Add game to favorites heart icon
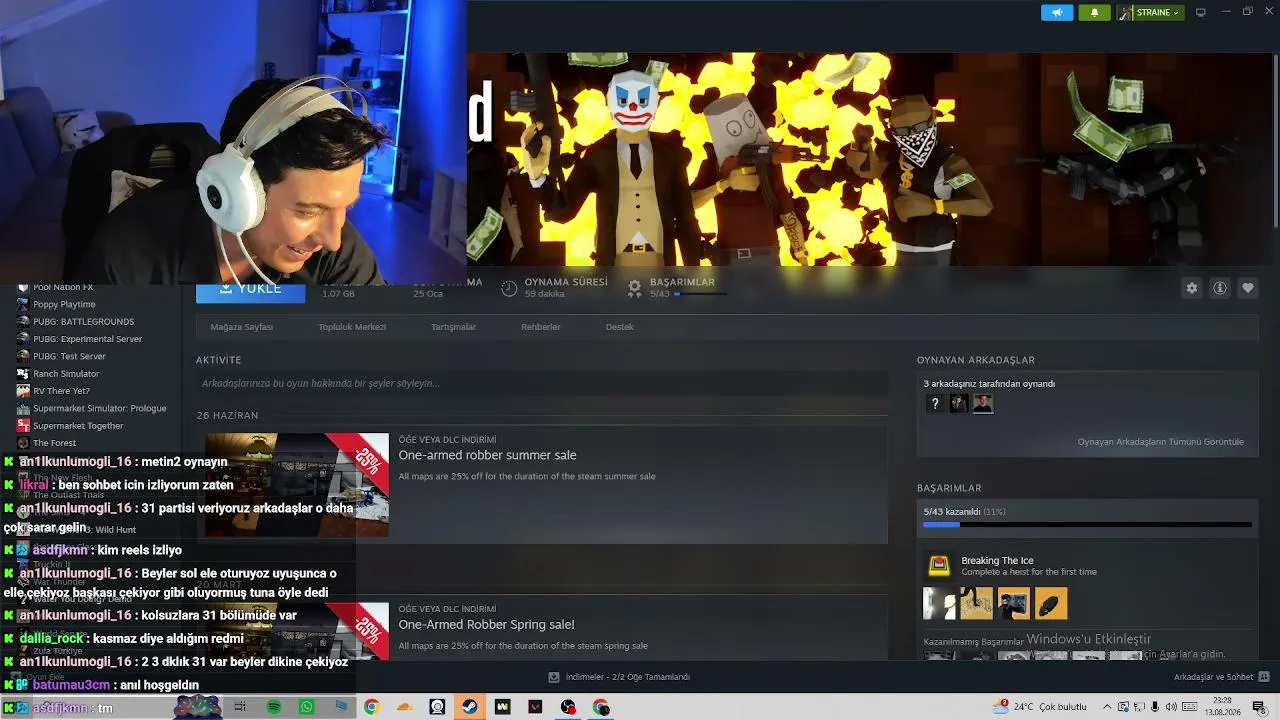1280x720 pixels. (x=1248, y=288)
